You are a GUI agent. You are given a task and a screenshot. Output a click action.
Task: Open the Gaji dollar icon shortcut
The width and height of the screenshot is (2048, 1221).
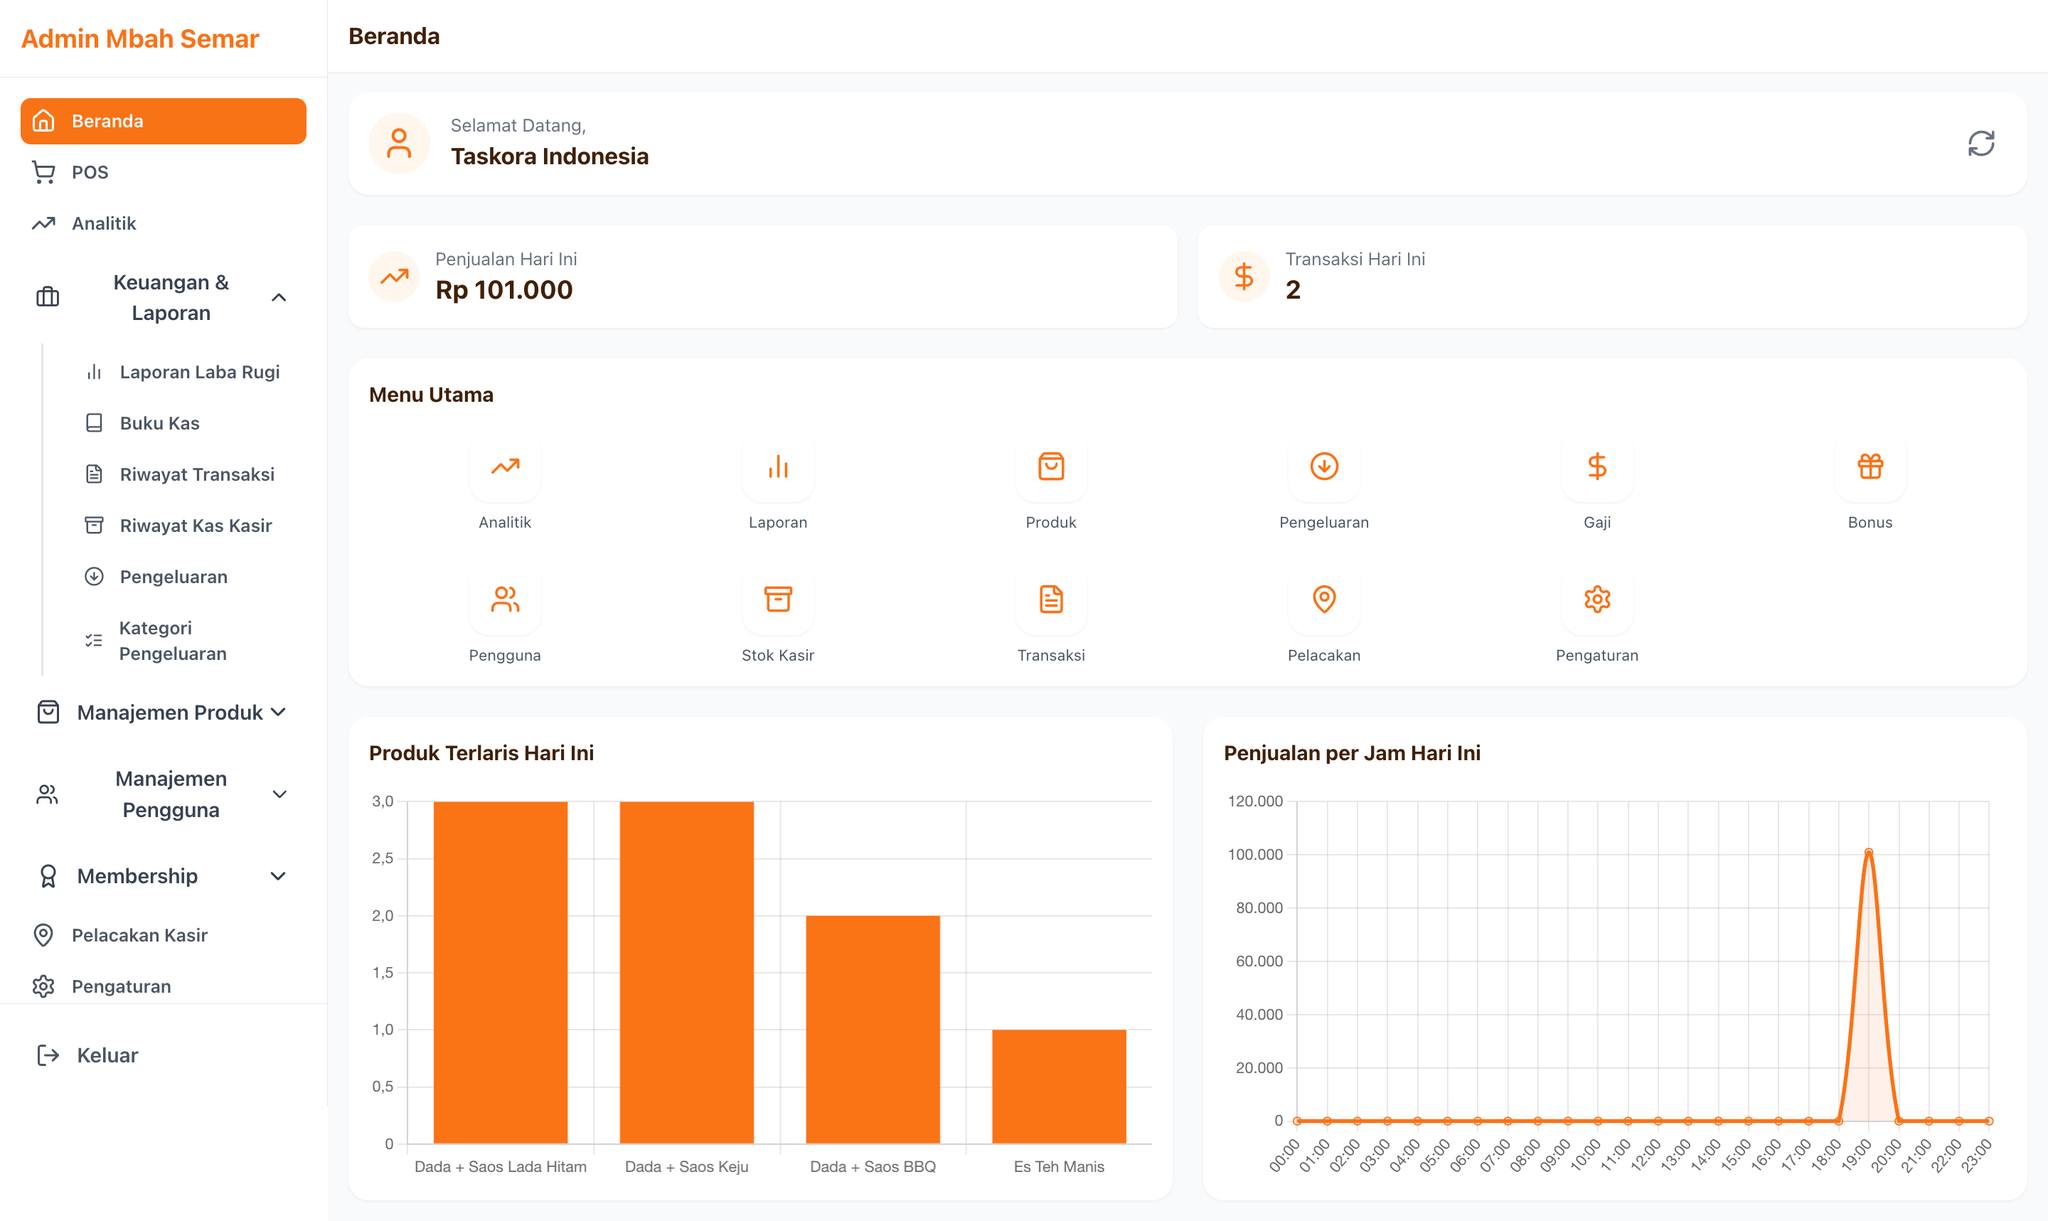(1597, 467)
